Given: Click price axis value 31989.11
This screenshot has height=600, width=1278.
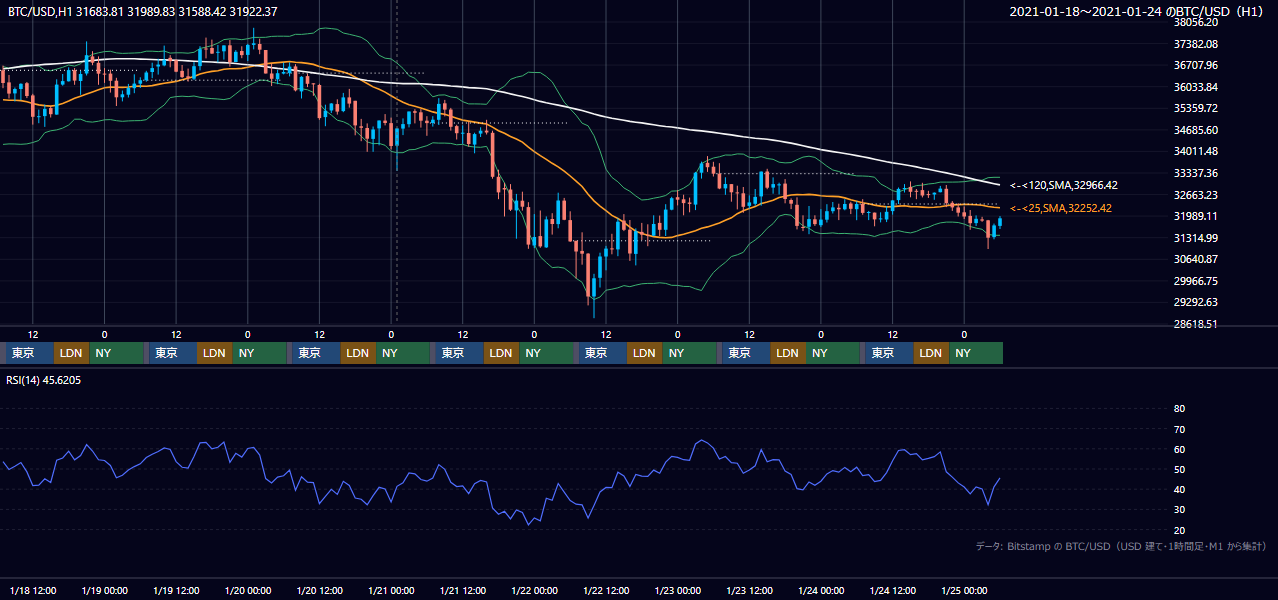Looking at the screenshot, I should coord(1195,216).
